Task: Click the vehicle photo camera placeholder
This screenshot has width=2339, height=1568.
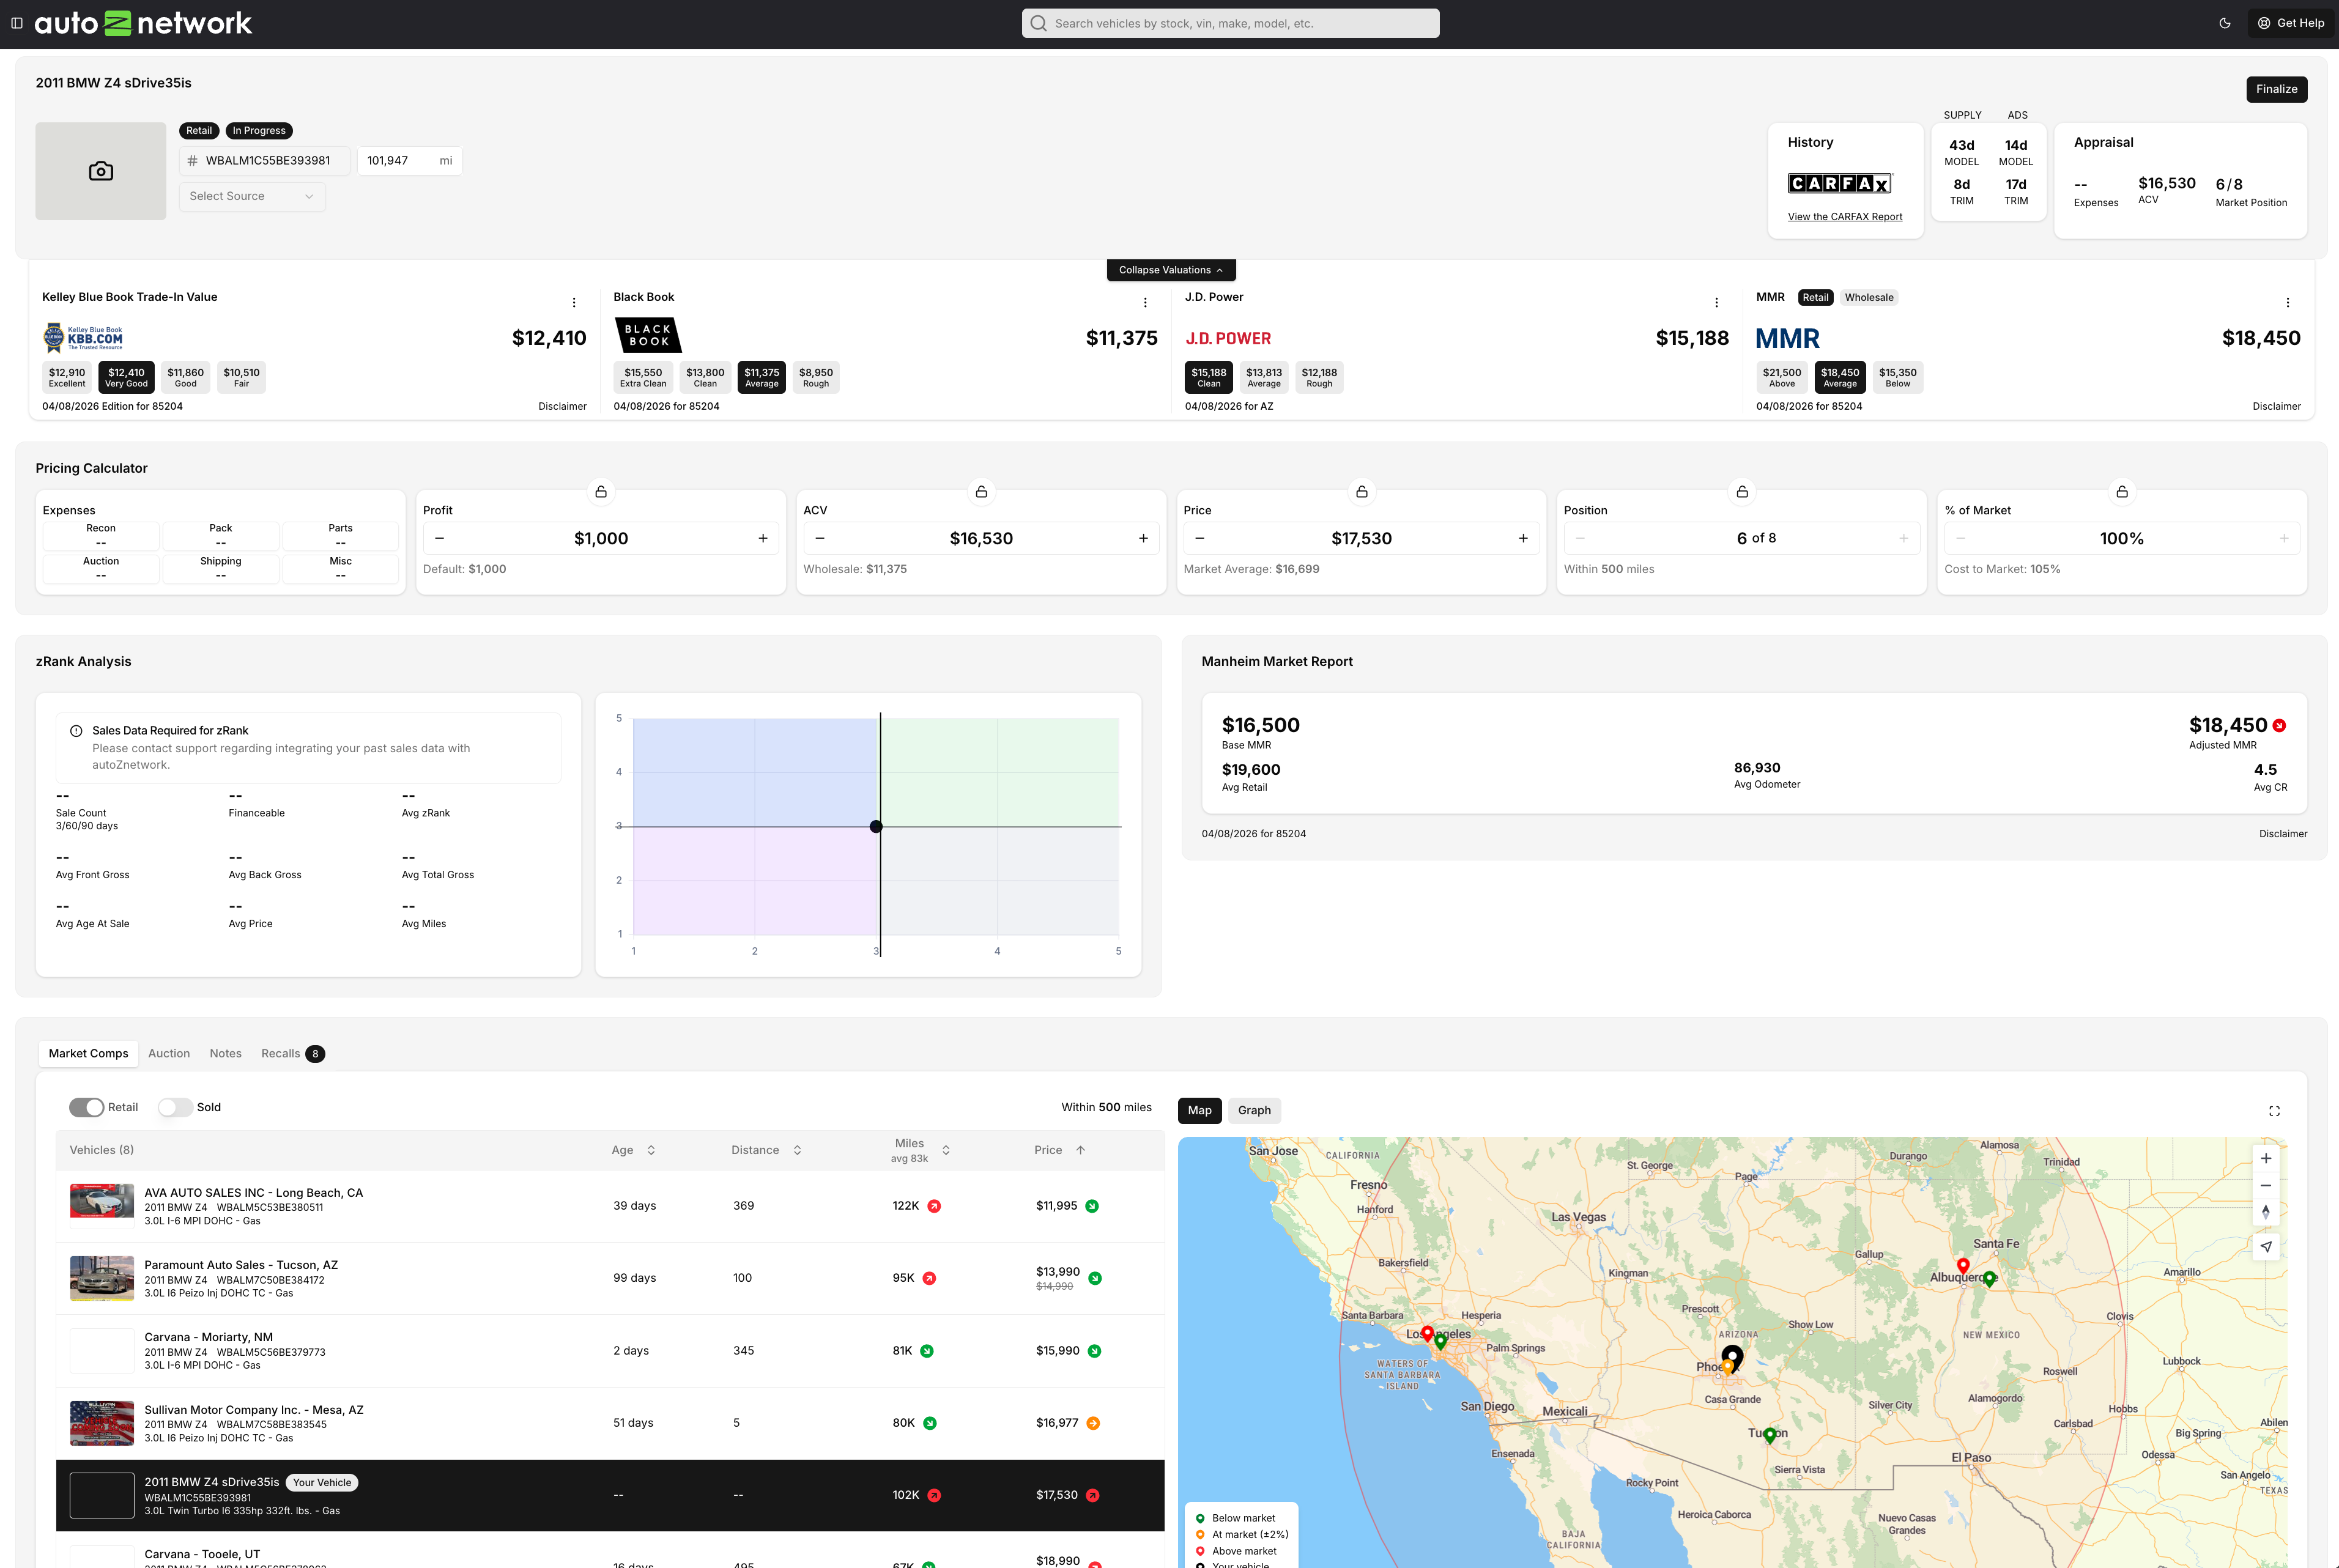Action: 101,171
